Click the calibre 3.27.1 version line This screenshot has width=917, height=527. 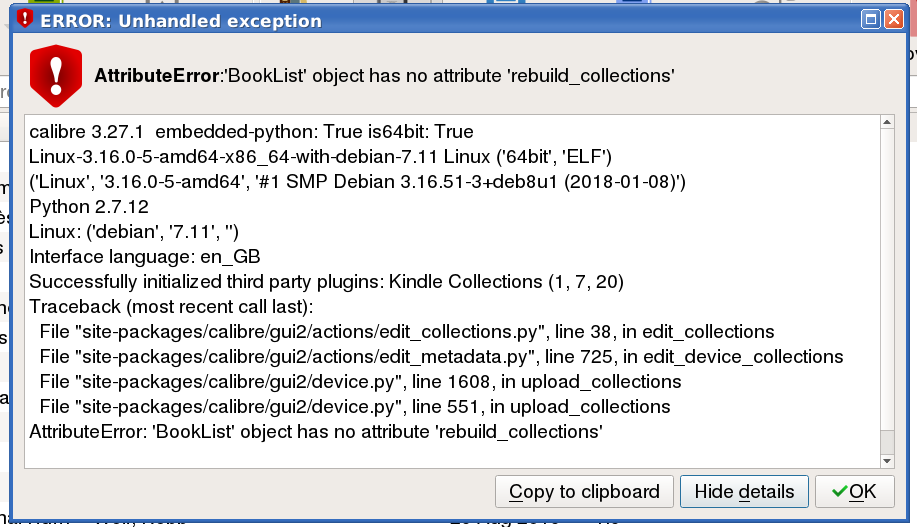tap(251, 132)
